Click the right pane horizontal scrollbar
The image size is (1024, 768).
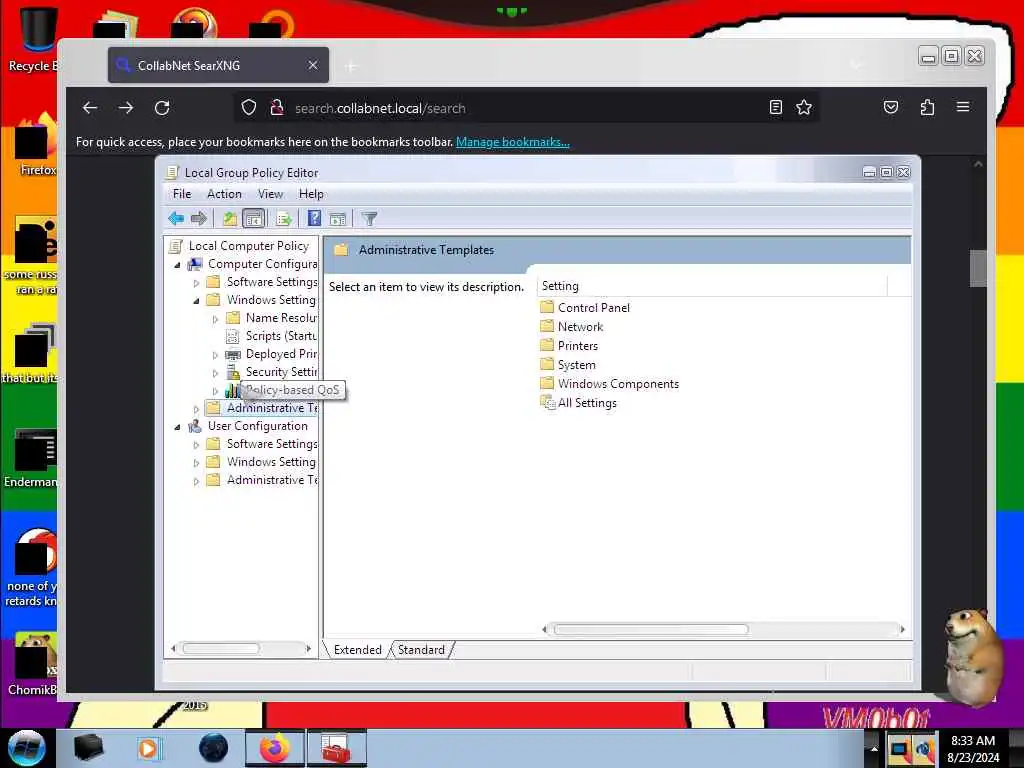(650, 630)
